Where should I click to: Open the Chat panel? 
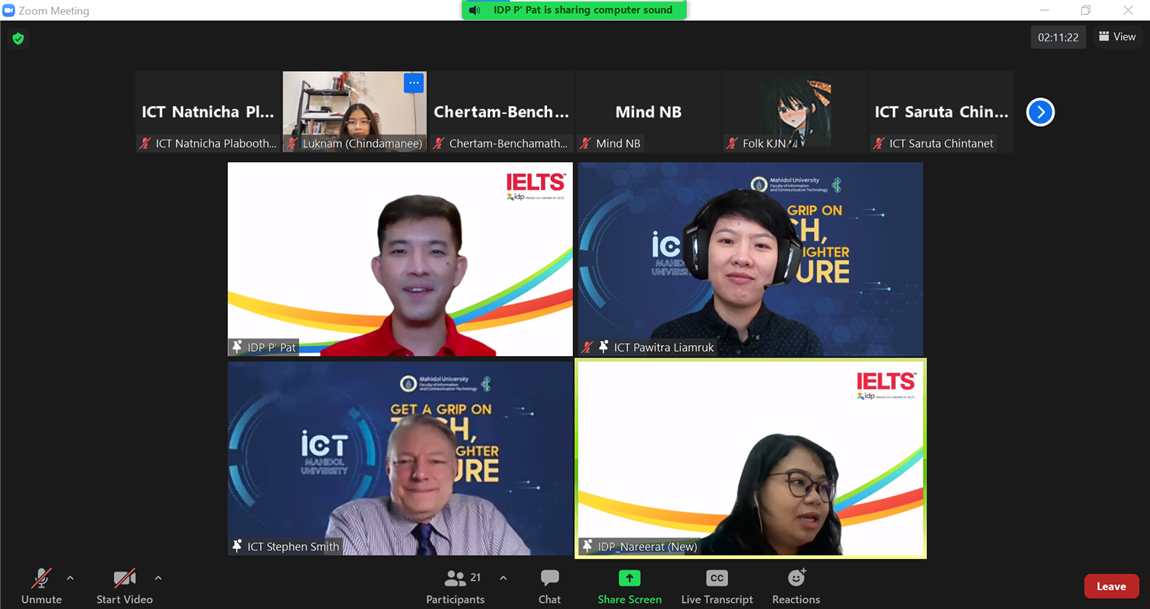pos(549,585)
